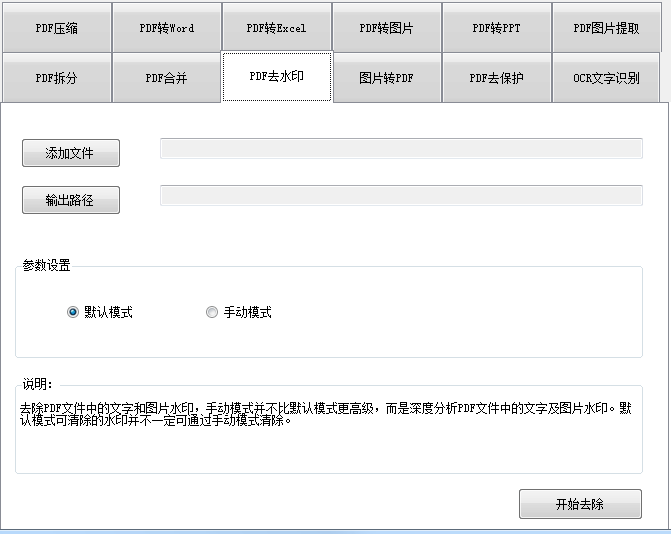
Task: Click the PDF去水印 tab
Action: (x=276, y=77)
